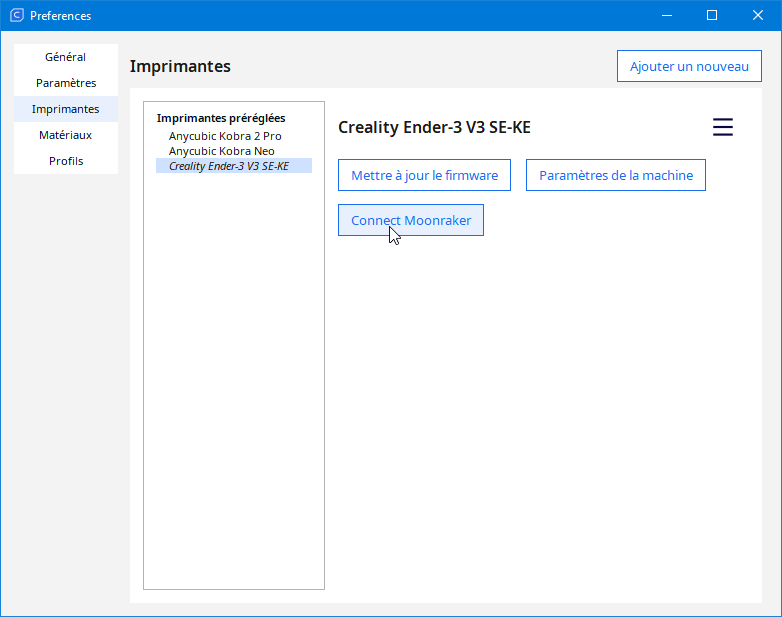Screen dimensions: 782x617
Task: Switch to the Paramètres page
Action: (x=66, y=83)
